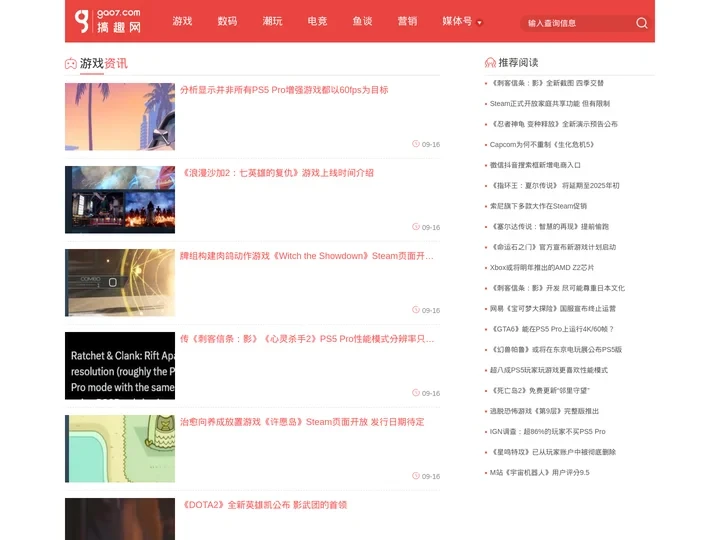The width and height of the screenshot is (720, 540).
Task: Click the gamepad icon beside 游戏资讯
Action: tap(71, 63)
